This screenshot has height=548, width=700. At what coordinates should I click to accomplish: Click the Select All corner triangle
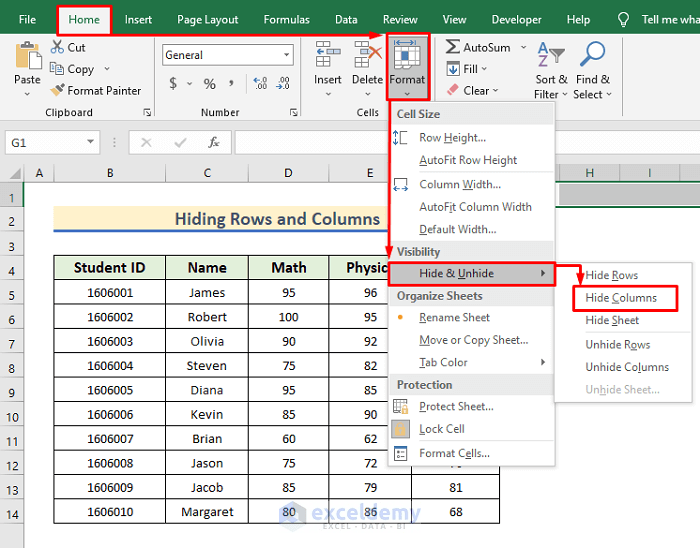(x=16, y=173)
